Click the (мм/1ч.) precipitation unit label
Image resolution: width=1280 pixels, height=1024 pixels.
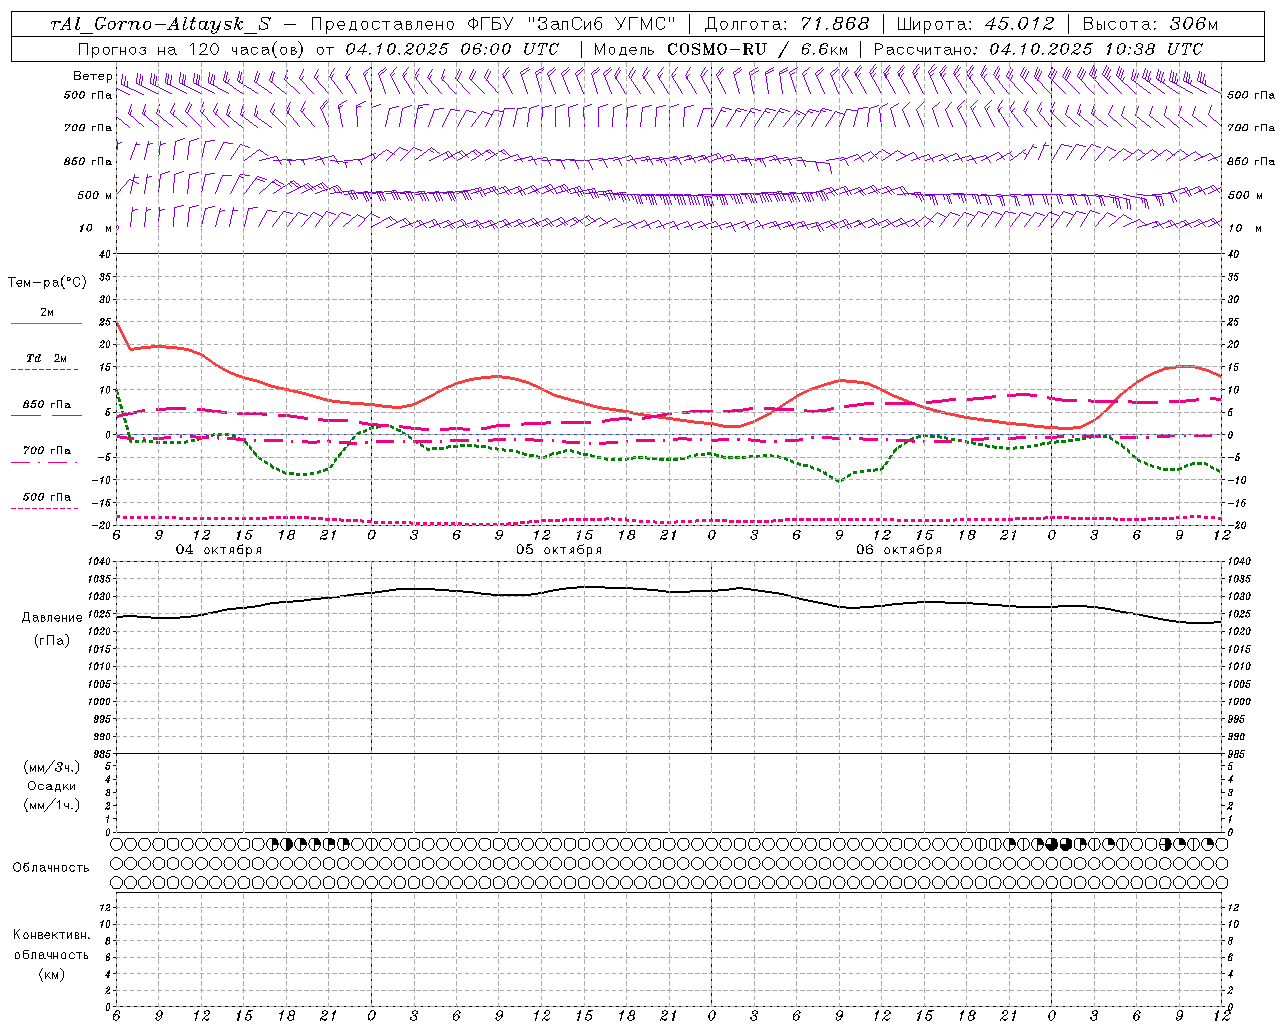pos(52,805)
